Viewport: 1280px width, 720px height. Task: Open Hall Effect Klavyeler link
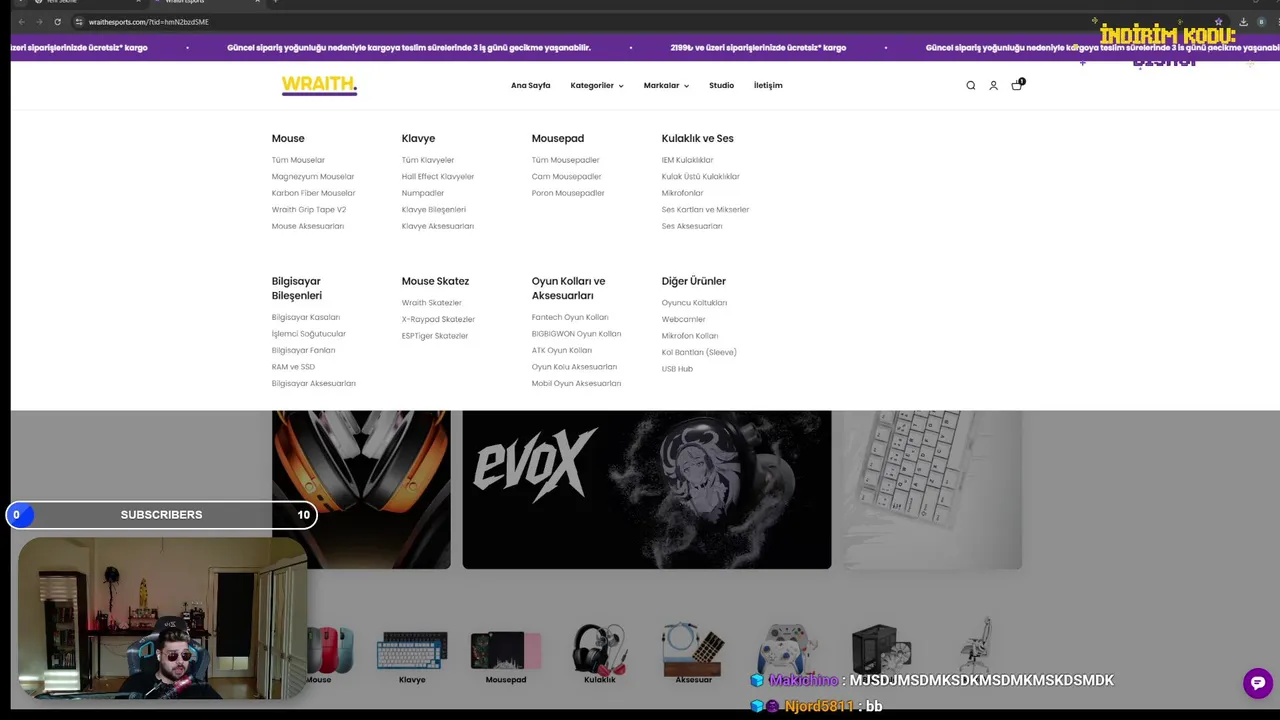coord(438,177)
